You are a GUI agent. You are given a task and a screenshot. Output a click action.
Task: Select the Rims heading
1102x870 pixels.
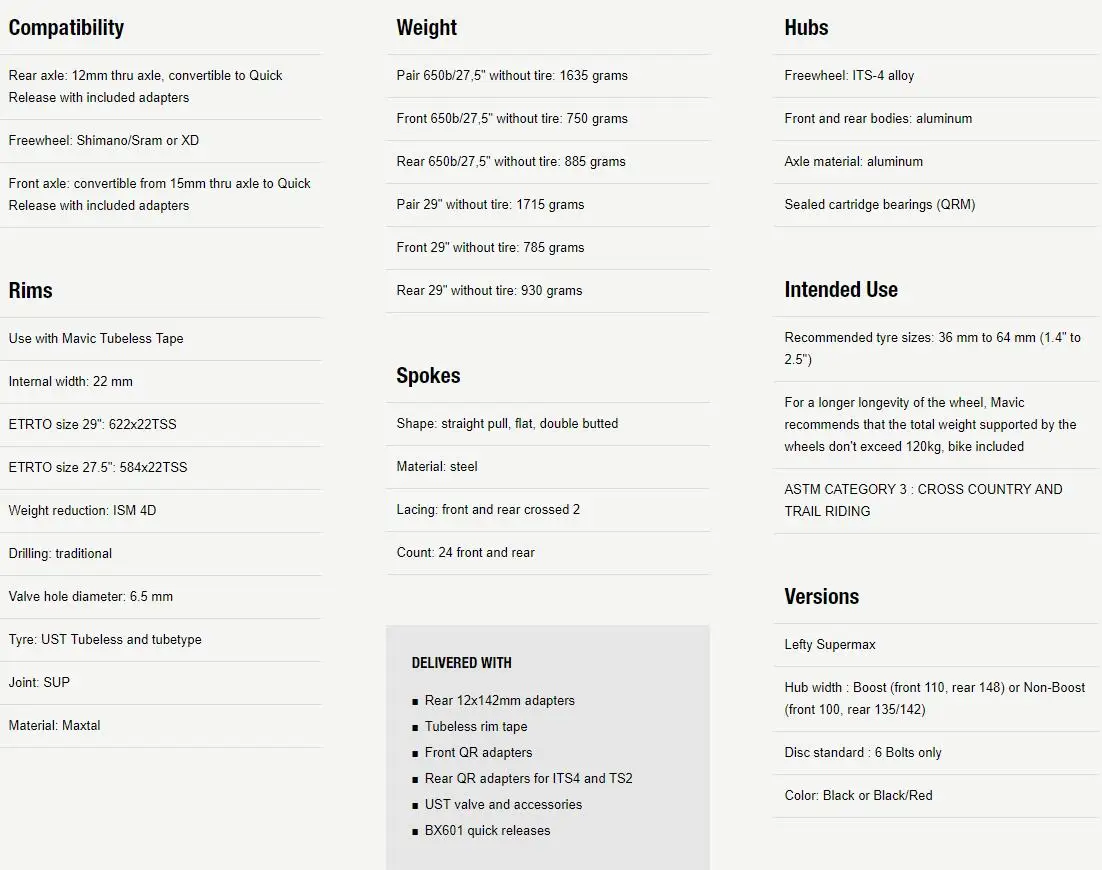tap(30, 290)
